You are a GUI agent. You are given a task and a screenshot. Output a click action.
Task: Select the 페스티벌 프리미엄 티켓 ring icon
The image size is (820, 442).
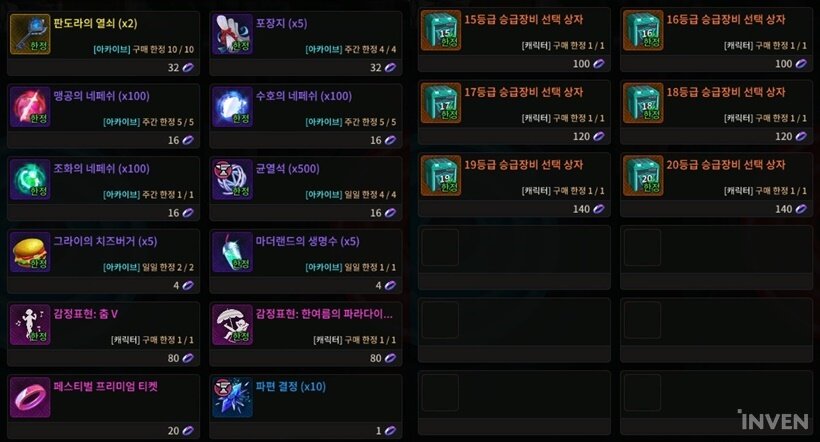[x=30, y=398]
